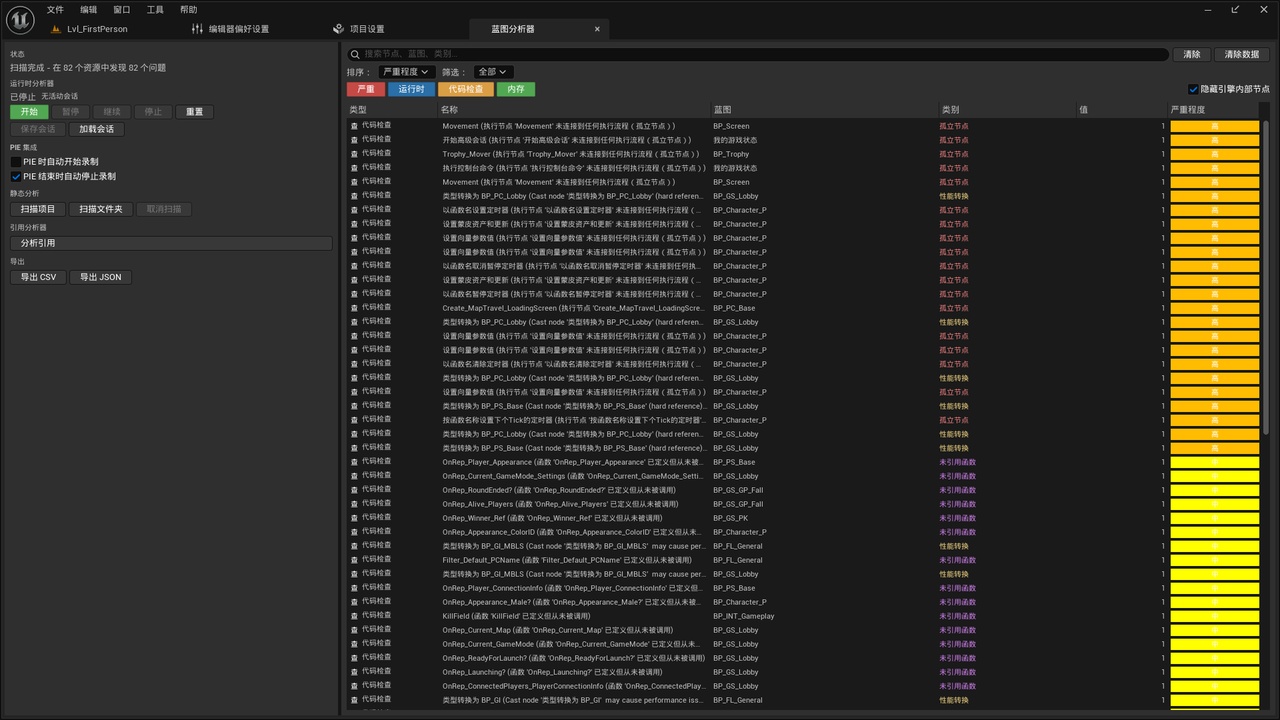Screen dimensions: 1280x720
Task: Click the 项目设置 tab gear icon
Action: point(339,29)
